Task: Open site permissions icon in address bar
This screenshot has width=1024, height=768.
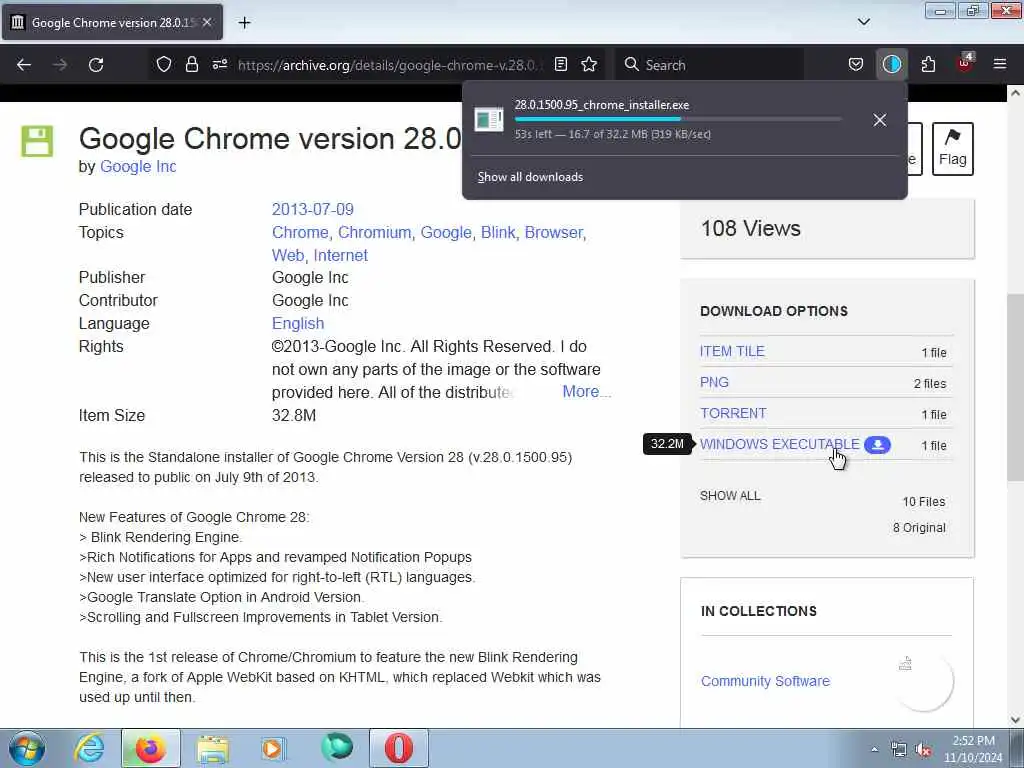Action: (219, 65)
